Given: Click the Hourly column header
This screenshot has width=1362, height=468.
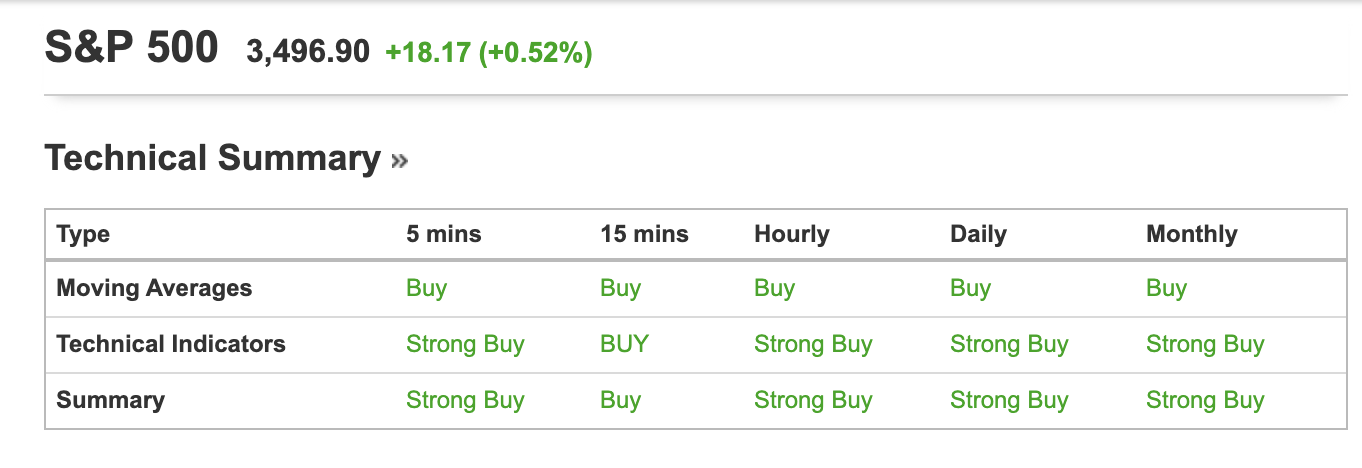Looking at the screenshot, I should tap(791, 235).
